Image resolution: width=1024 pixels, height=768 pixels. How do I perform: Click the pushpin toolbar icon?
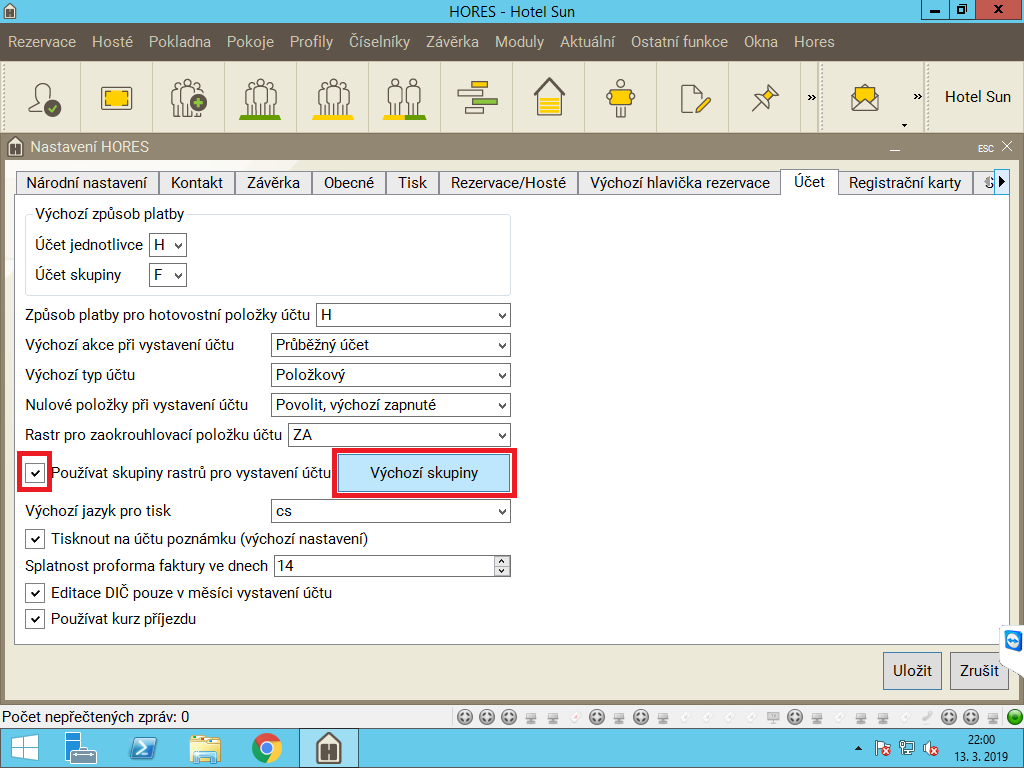pos(765,97)
